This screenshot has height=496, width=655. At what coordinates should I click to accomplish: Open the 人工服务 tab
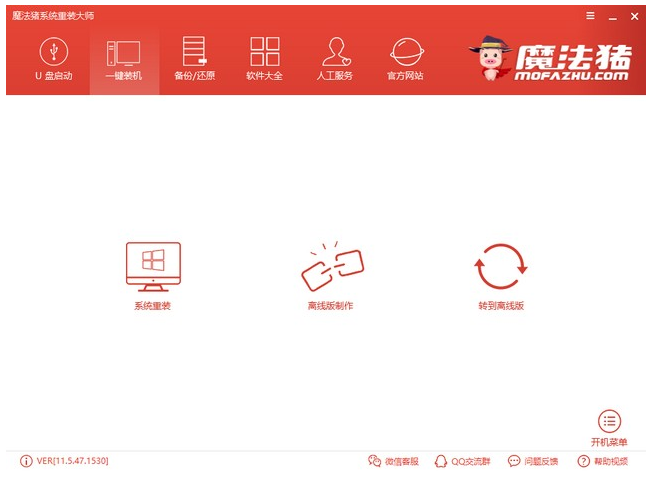(x=335, y=59)
